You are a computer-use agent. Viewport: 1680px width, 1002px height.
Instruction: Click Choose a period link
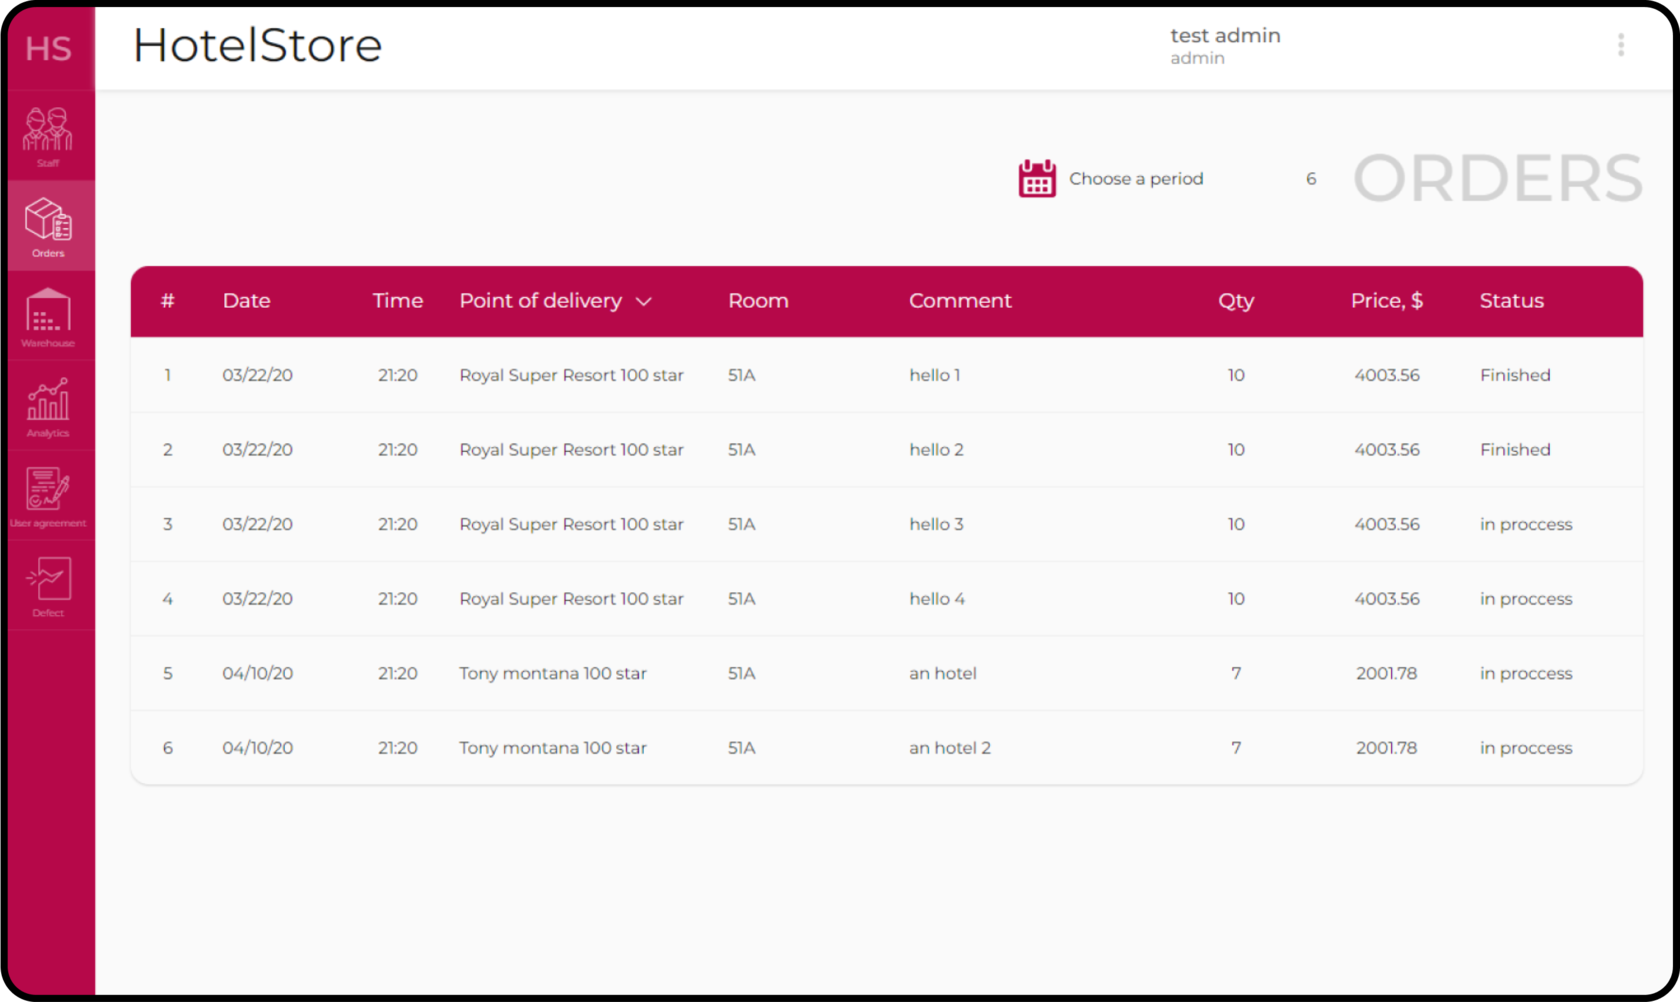[x=1136, y=179]
